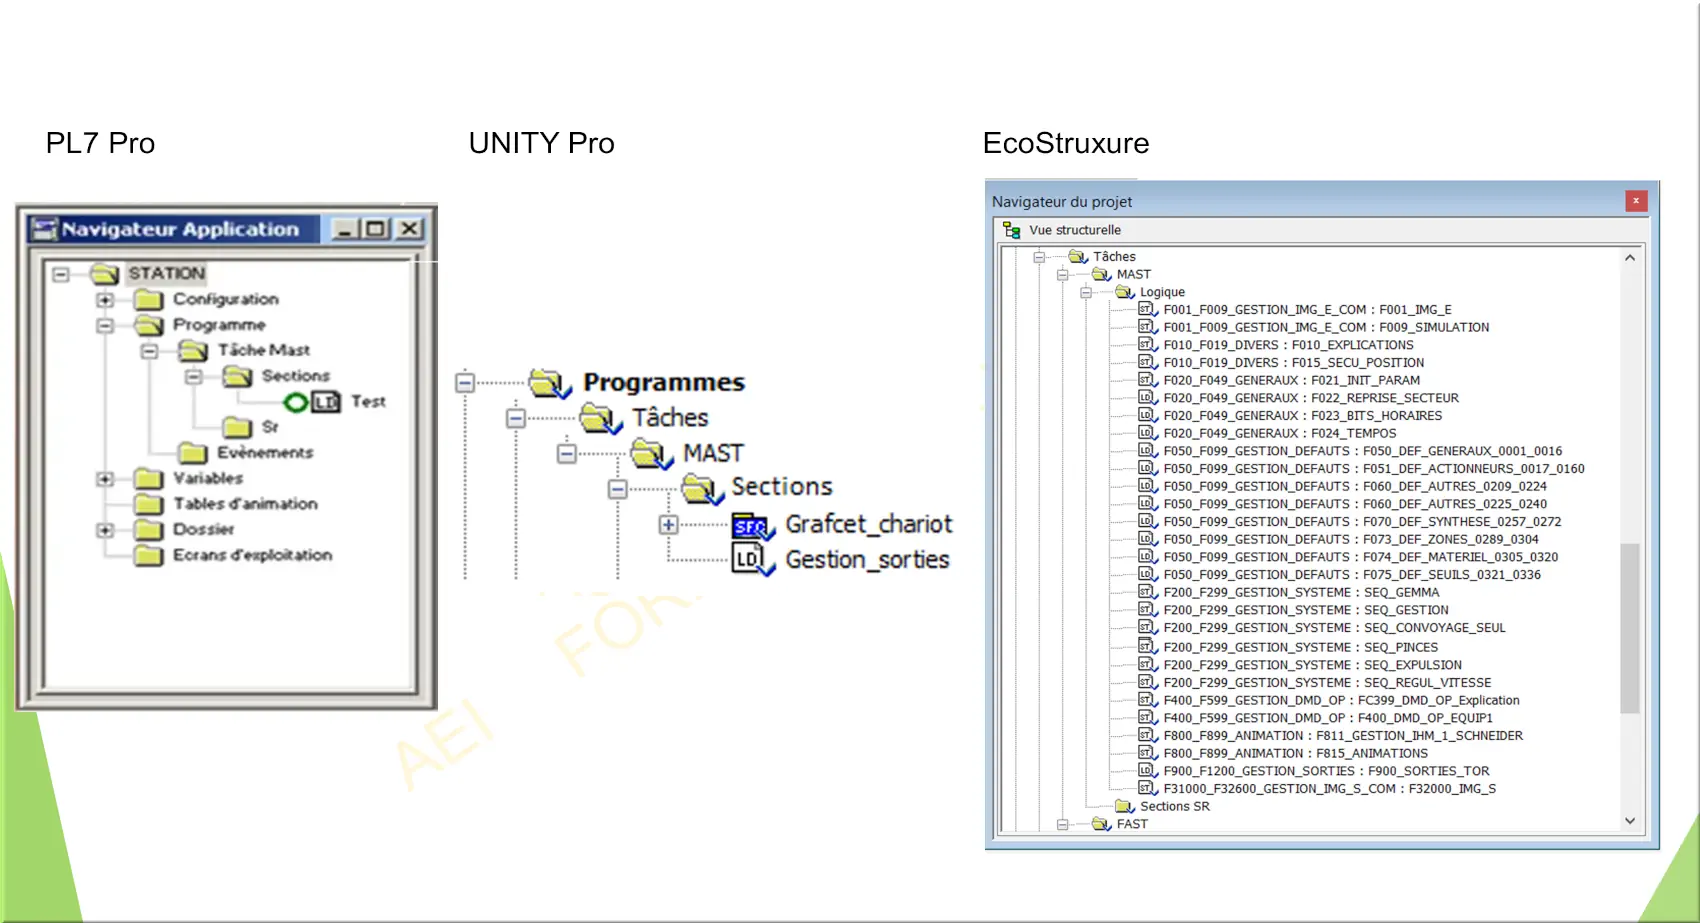Image resolution: width=1700 pixels, height=923 pixels.
Task: Click the Sections folder icon in Unity Pro
Action: [x=702, y=489]
